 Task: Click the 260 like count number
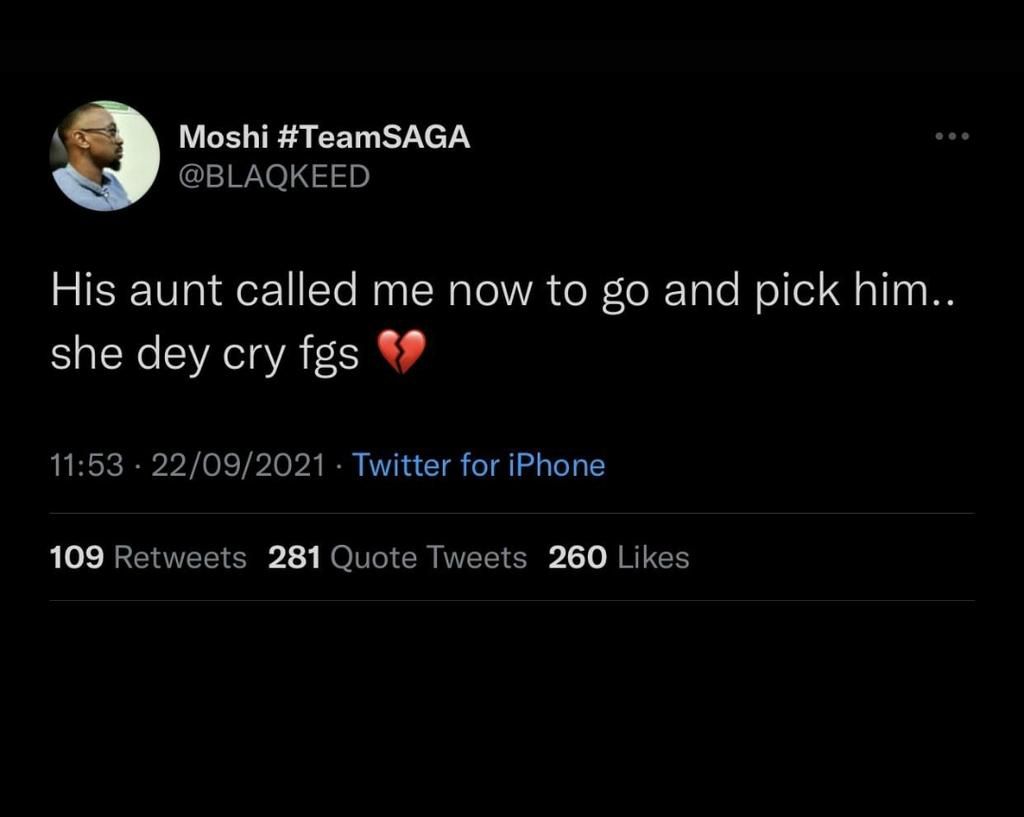click(577, 557)
